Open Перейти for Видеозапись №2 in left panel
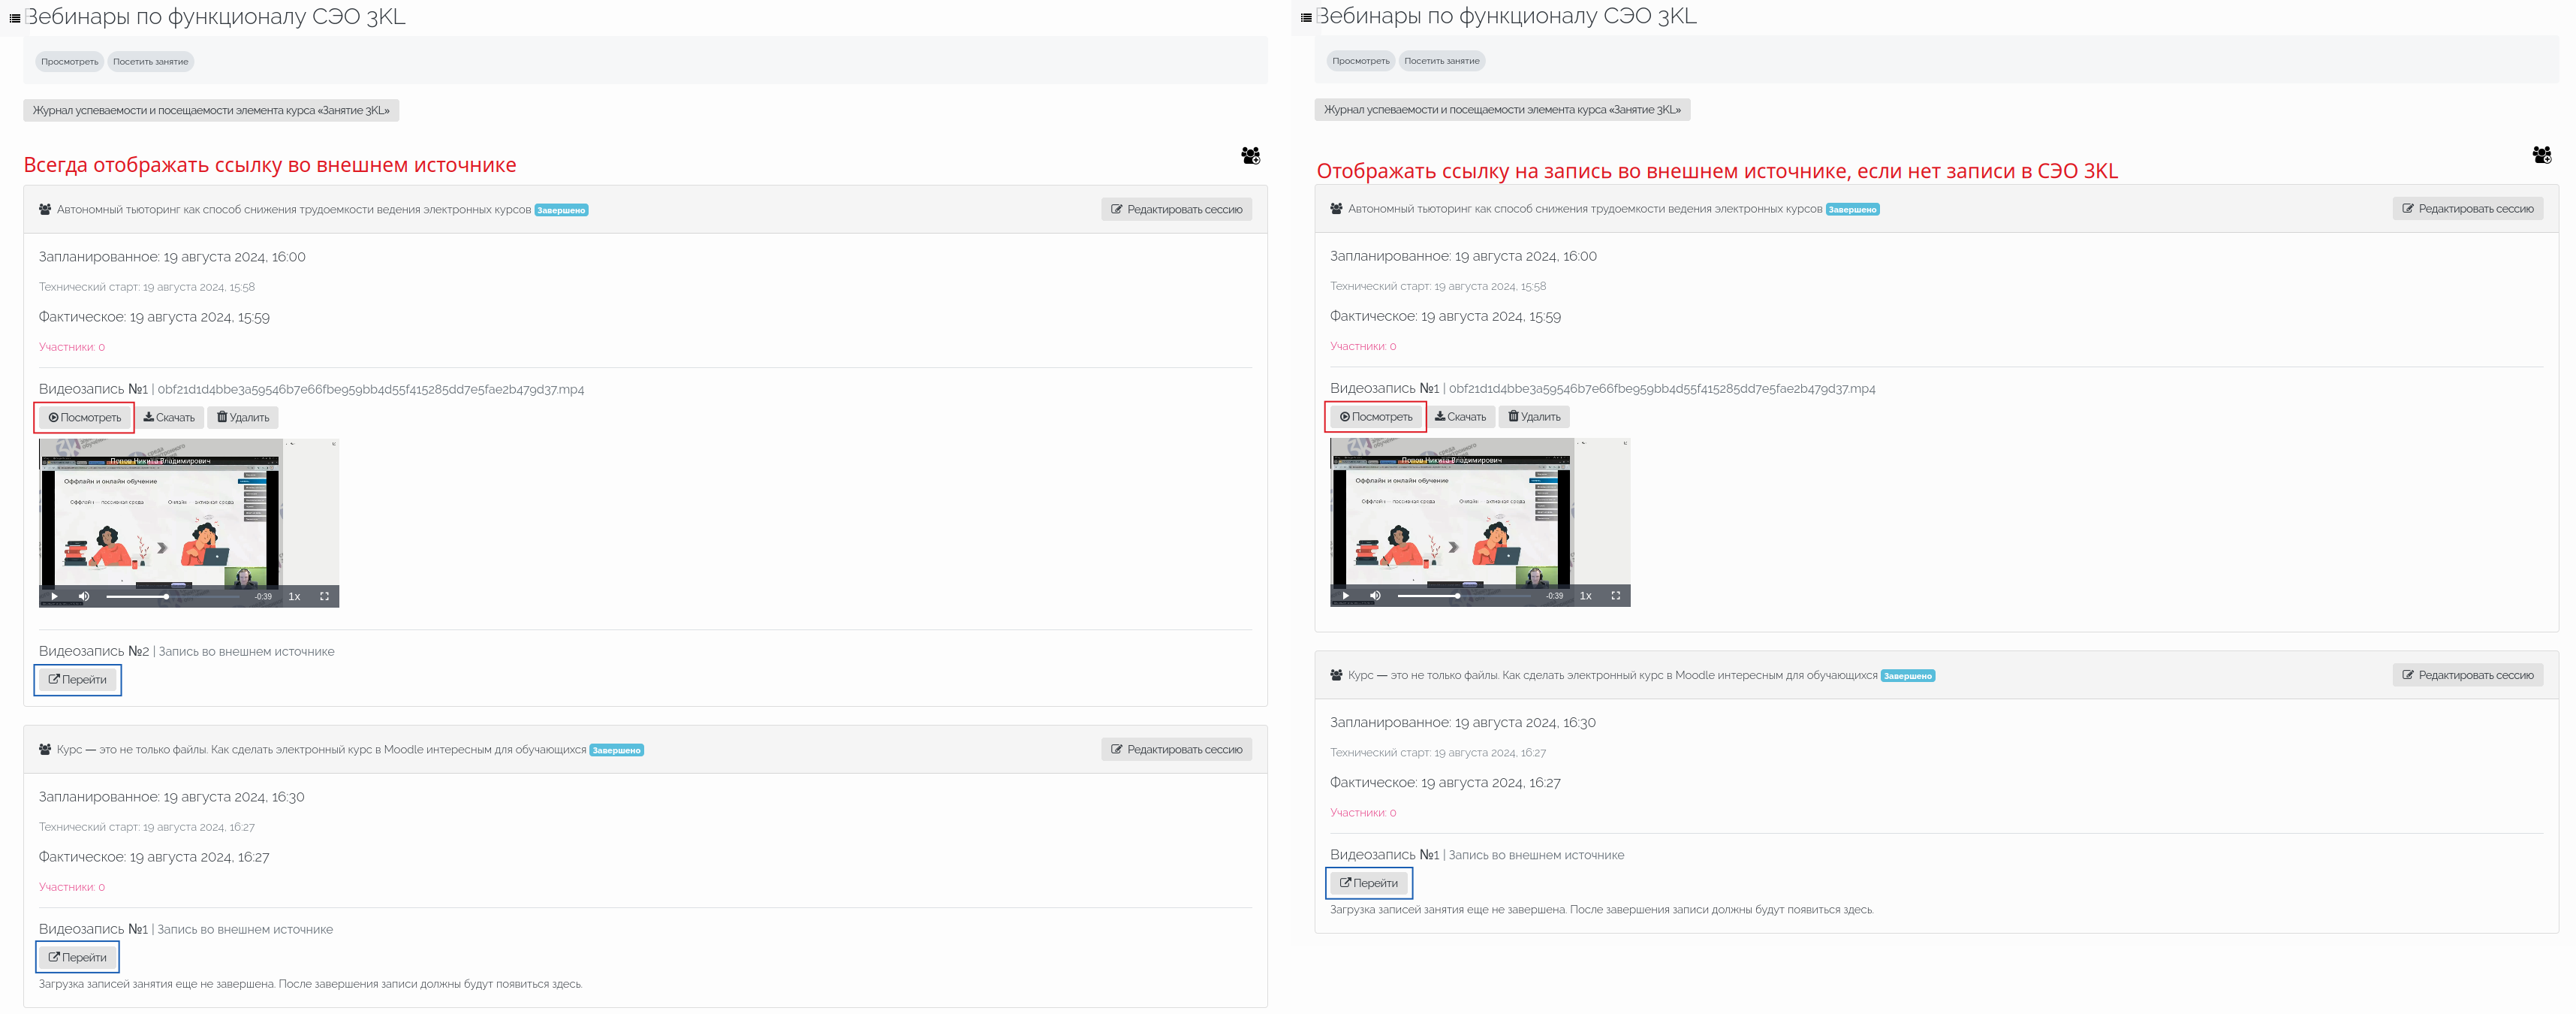Screen dimensions: 2576x1014 [x=78, y=680]
